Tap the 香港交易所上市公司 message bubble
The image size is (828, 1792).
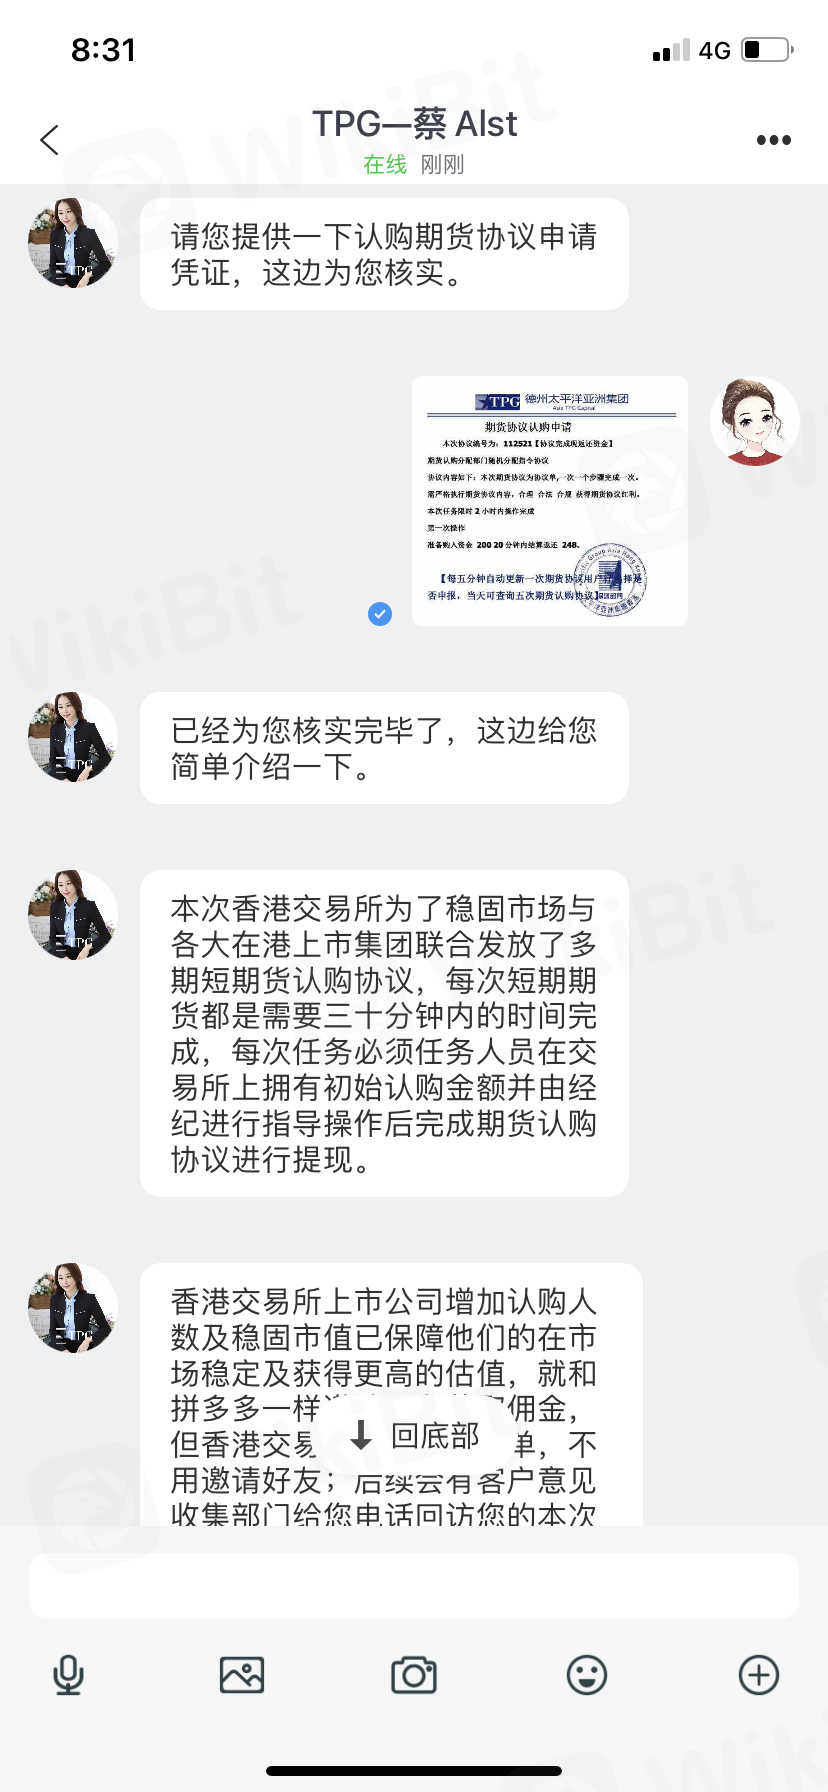click(x=391, y=1394)
